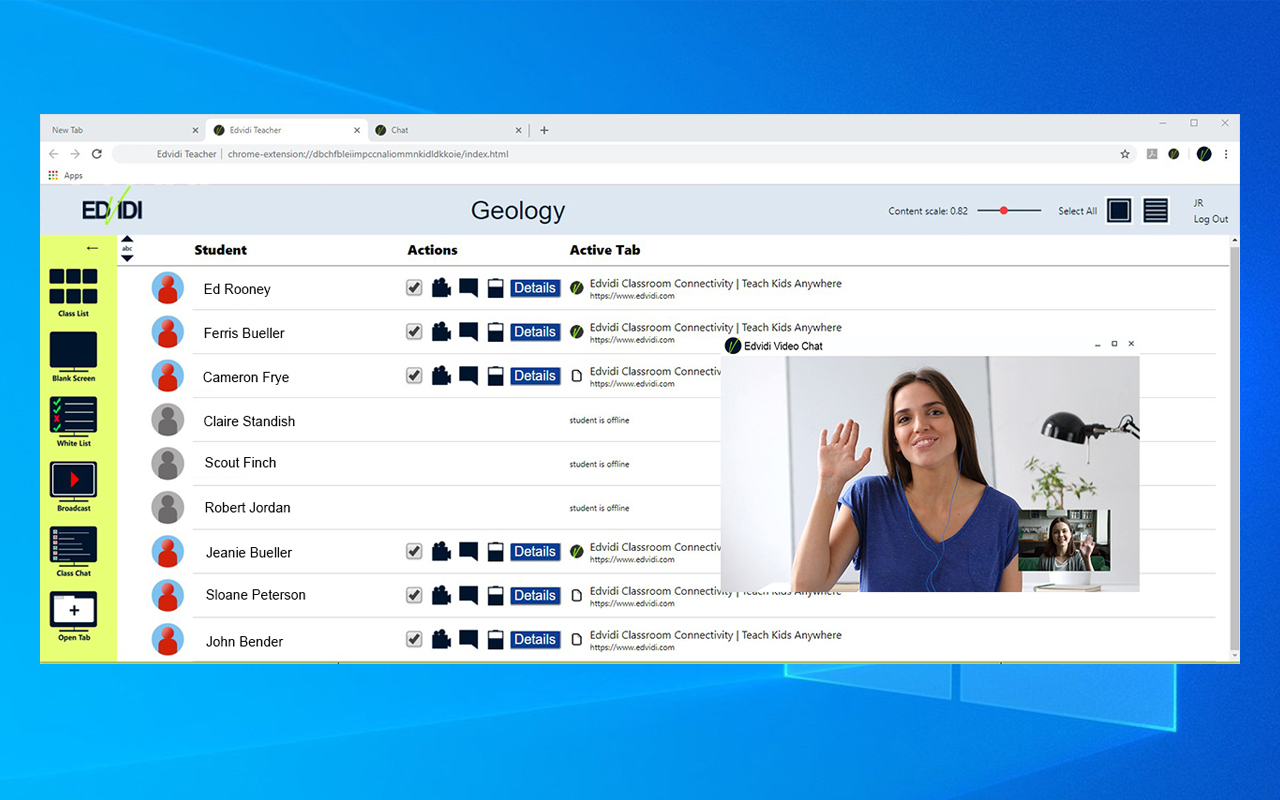Open Details for Cameron Frye
The height and width of the screenshot is (800, 1280).
coord(535,376)
